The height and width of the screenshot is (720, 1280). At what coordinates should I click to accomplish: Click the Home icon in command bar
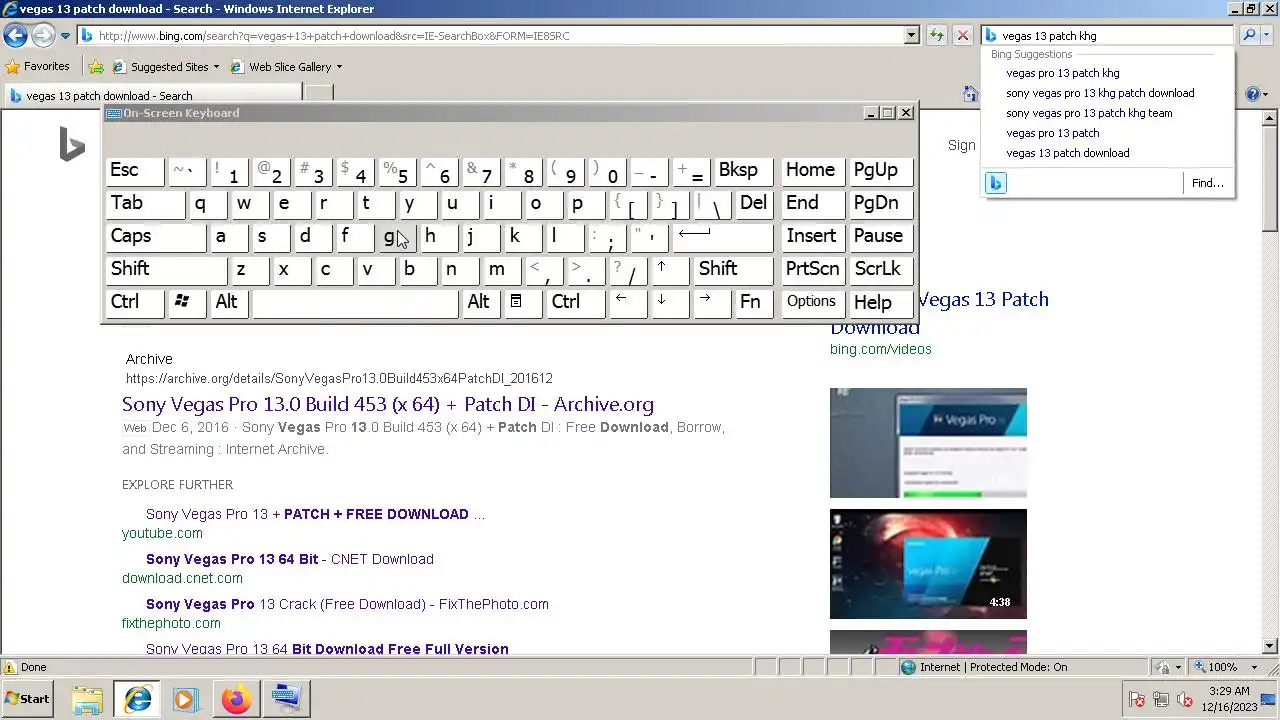click(970, 94)
